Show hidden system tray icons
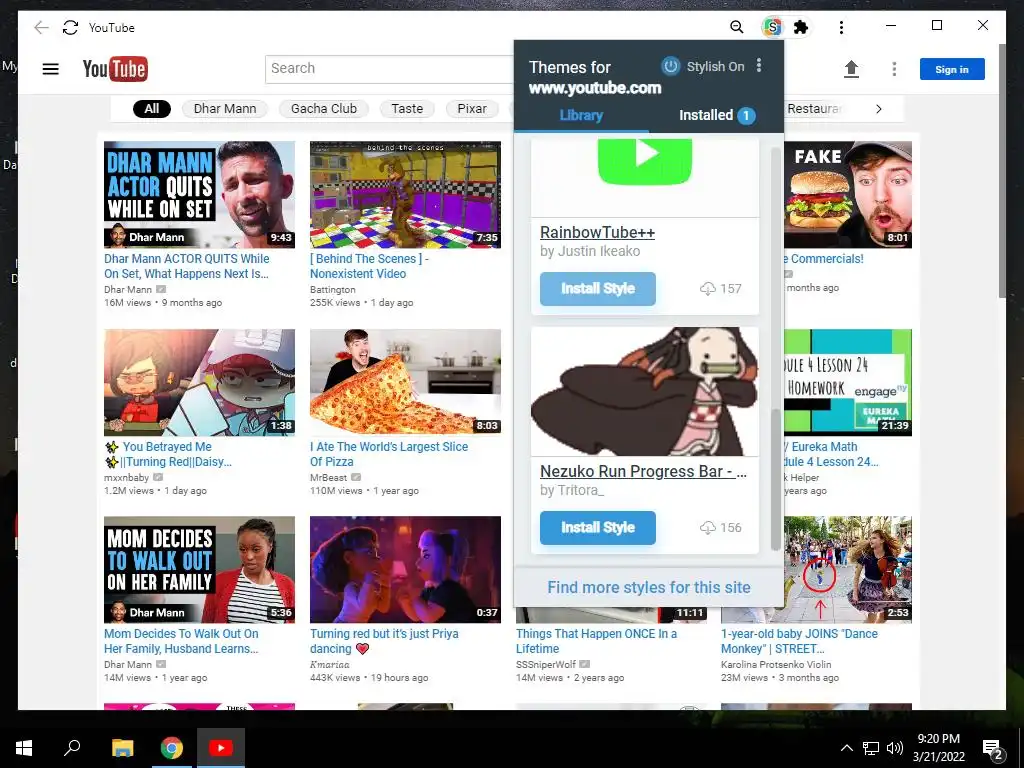 (x=846, y=748)
